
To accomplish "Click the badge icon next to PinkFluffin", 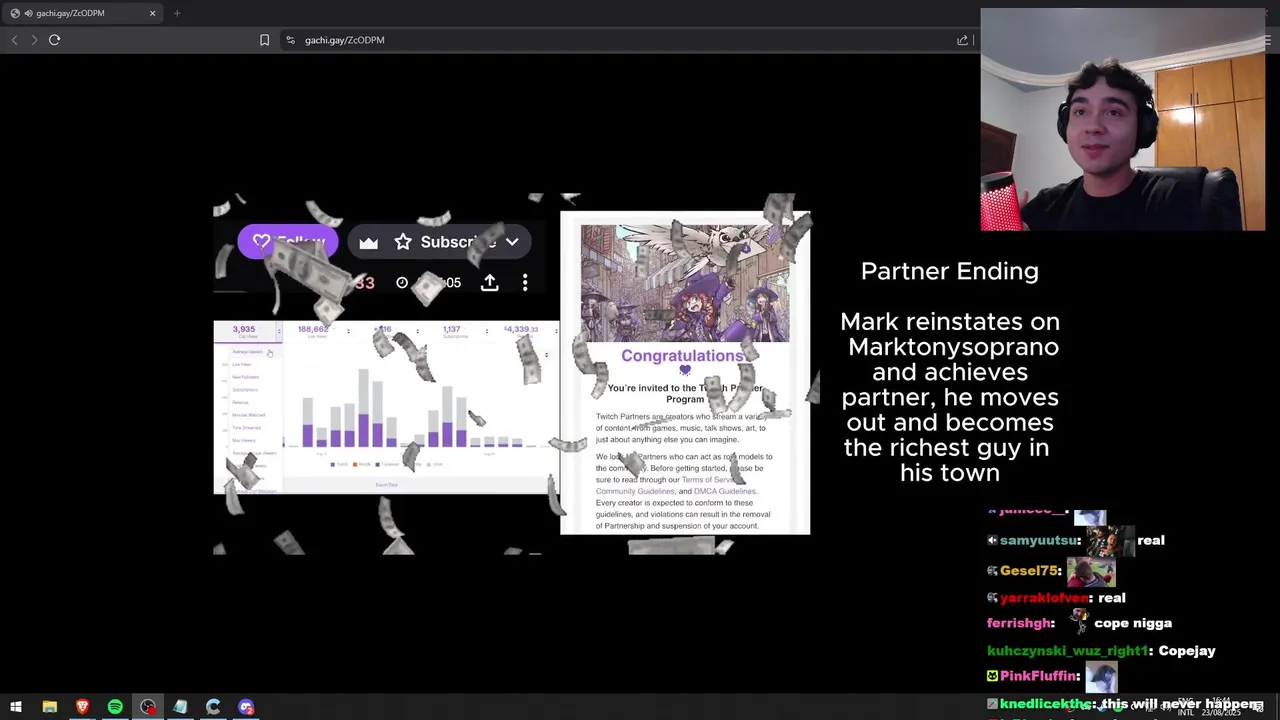I will [x=992, y=676].
